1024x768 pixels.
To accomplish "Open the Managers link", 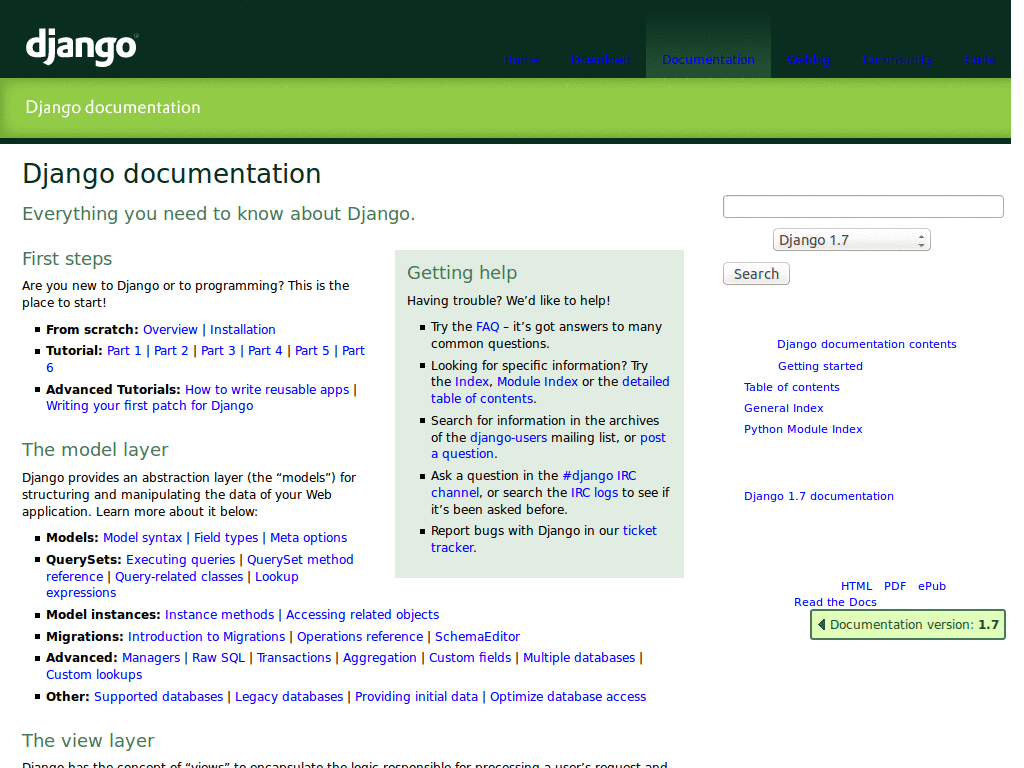I will (151, 658).
